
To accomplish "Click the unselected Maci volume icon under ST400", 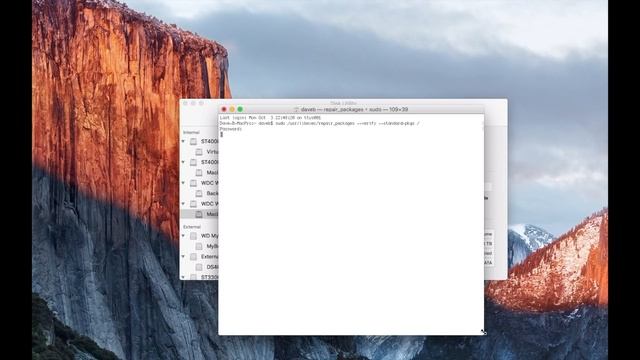I will pos(199,173).
